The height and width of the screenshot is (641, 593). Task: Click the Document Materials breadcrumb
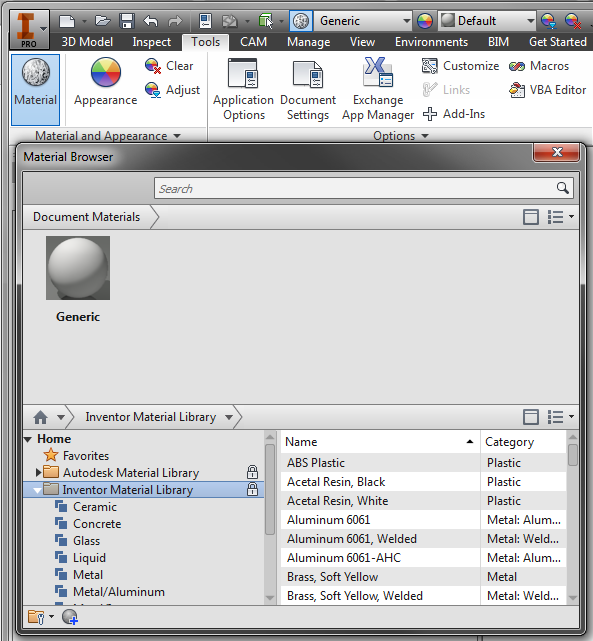[87, 217]
